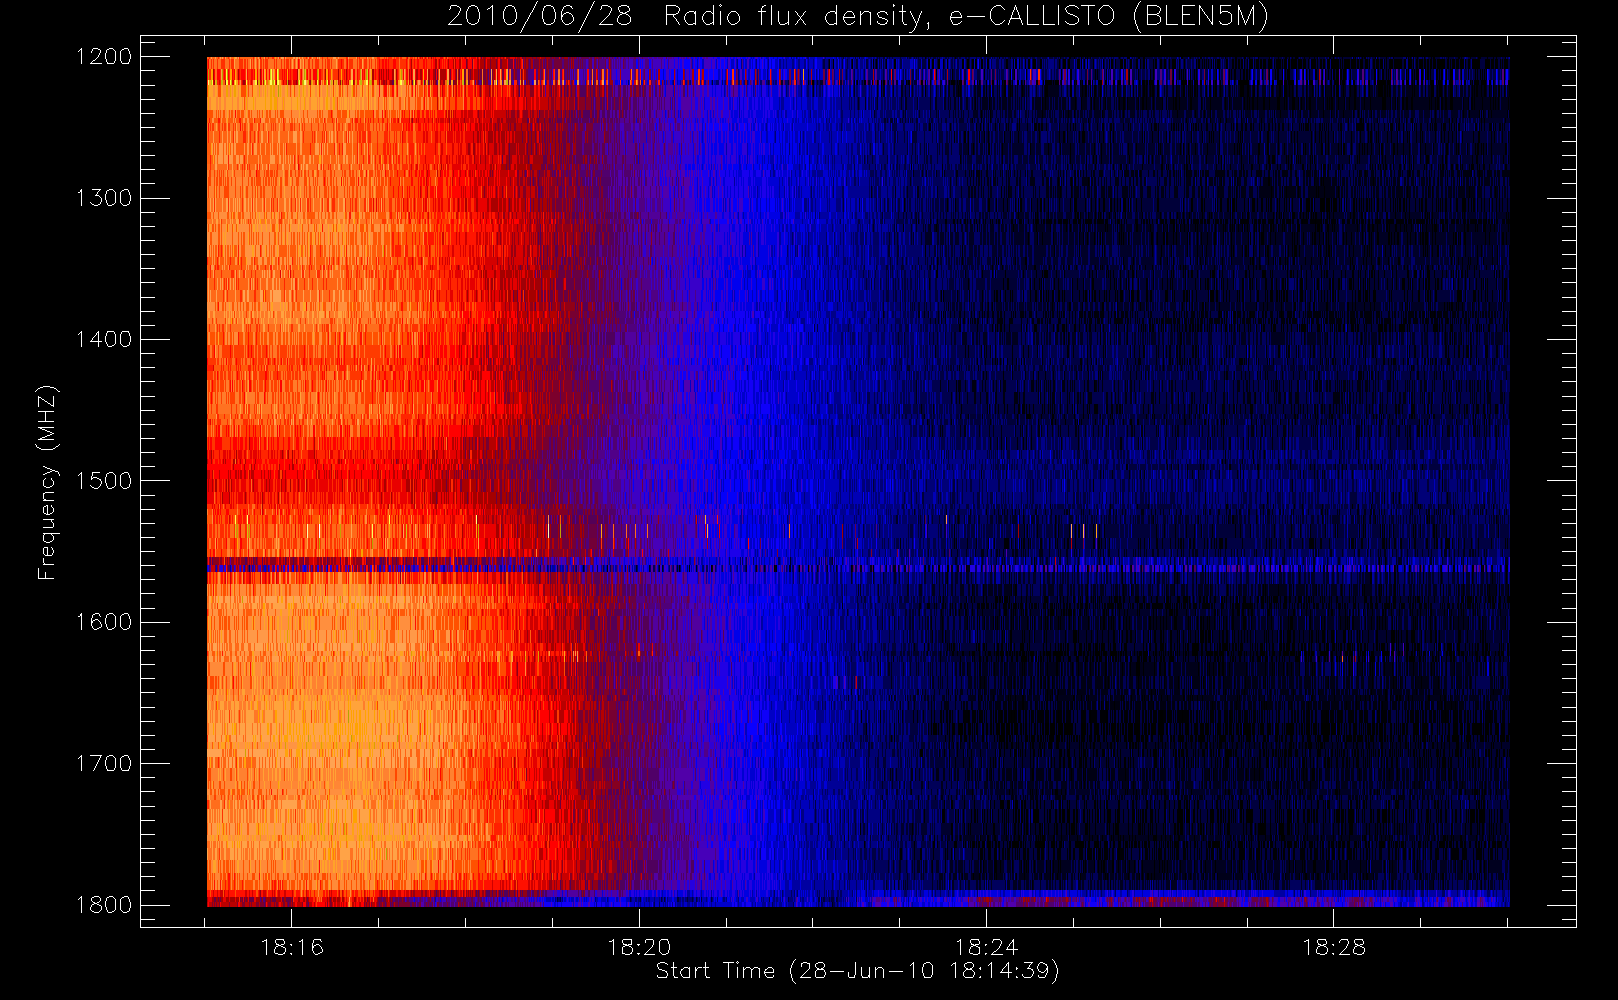Click the 1300 frequency tick label
The width and height of the screenshot is (1618, 1000).
[104, 198]
